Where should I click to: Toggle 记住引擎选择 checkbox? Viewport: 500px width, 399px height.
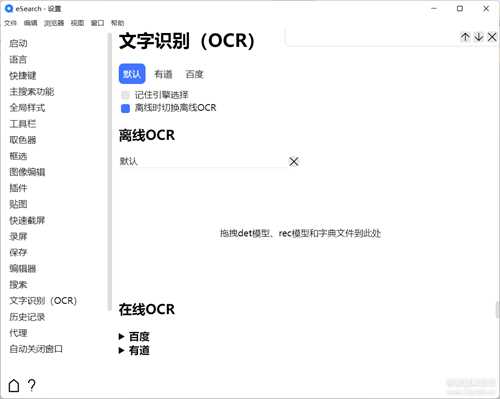(125, 95)
